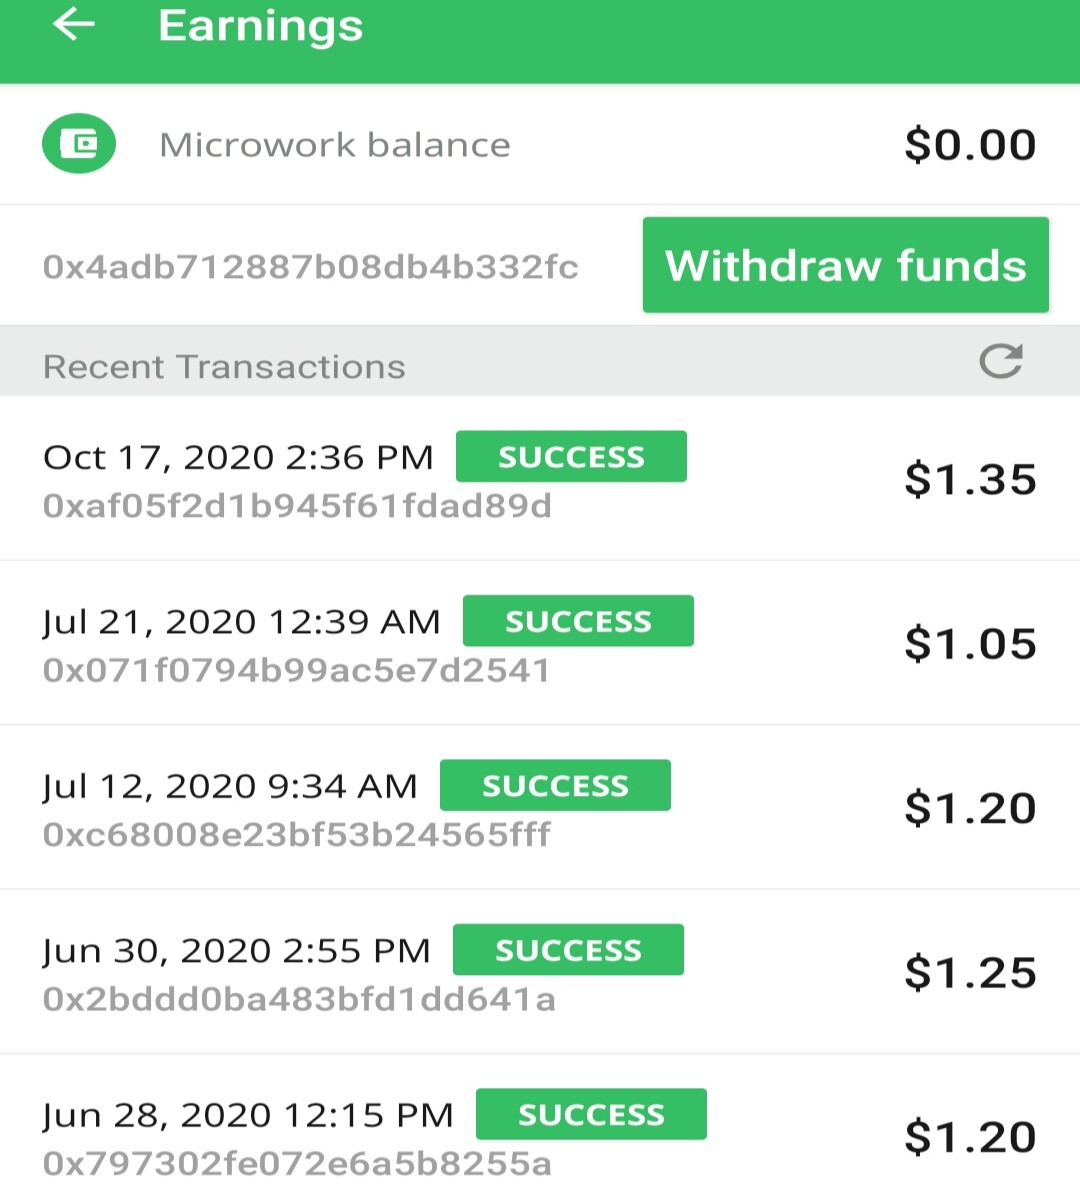Tap SUCCESS badge on Jun 30 transaction

coord(568,950)
